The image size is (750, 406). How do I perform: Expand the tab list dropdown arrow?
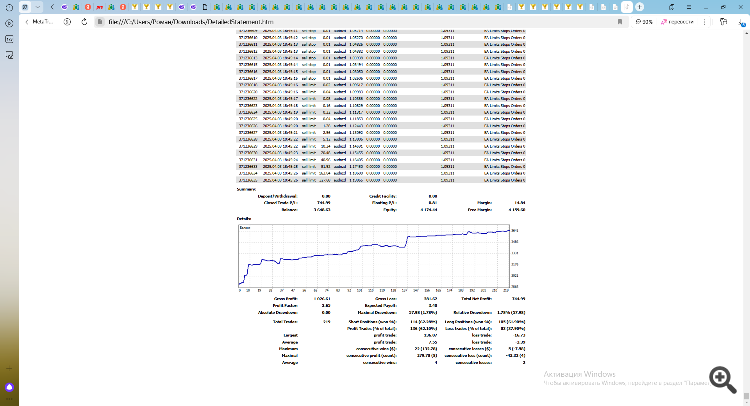click(x=37, y=7)
